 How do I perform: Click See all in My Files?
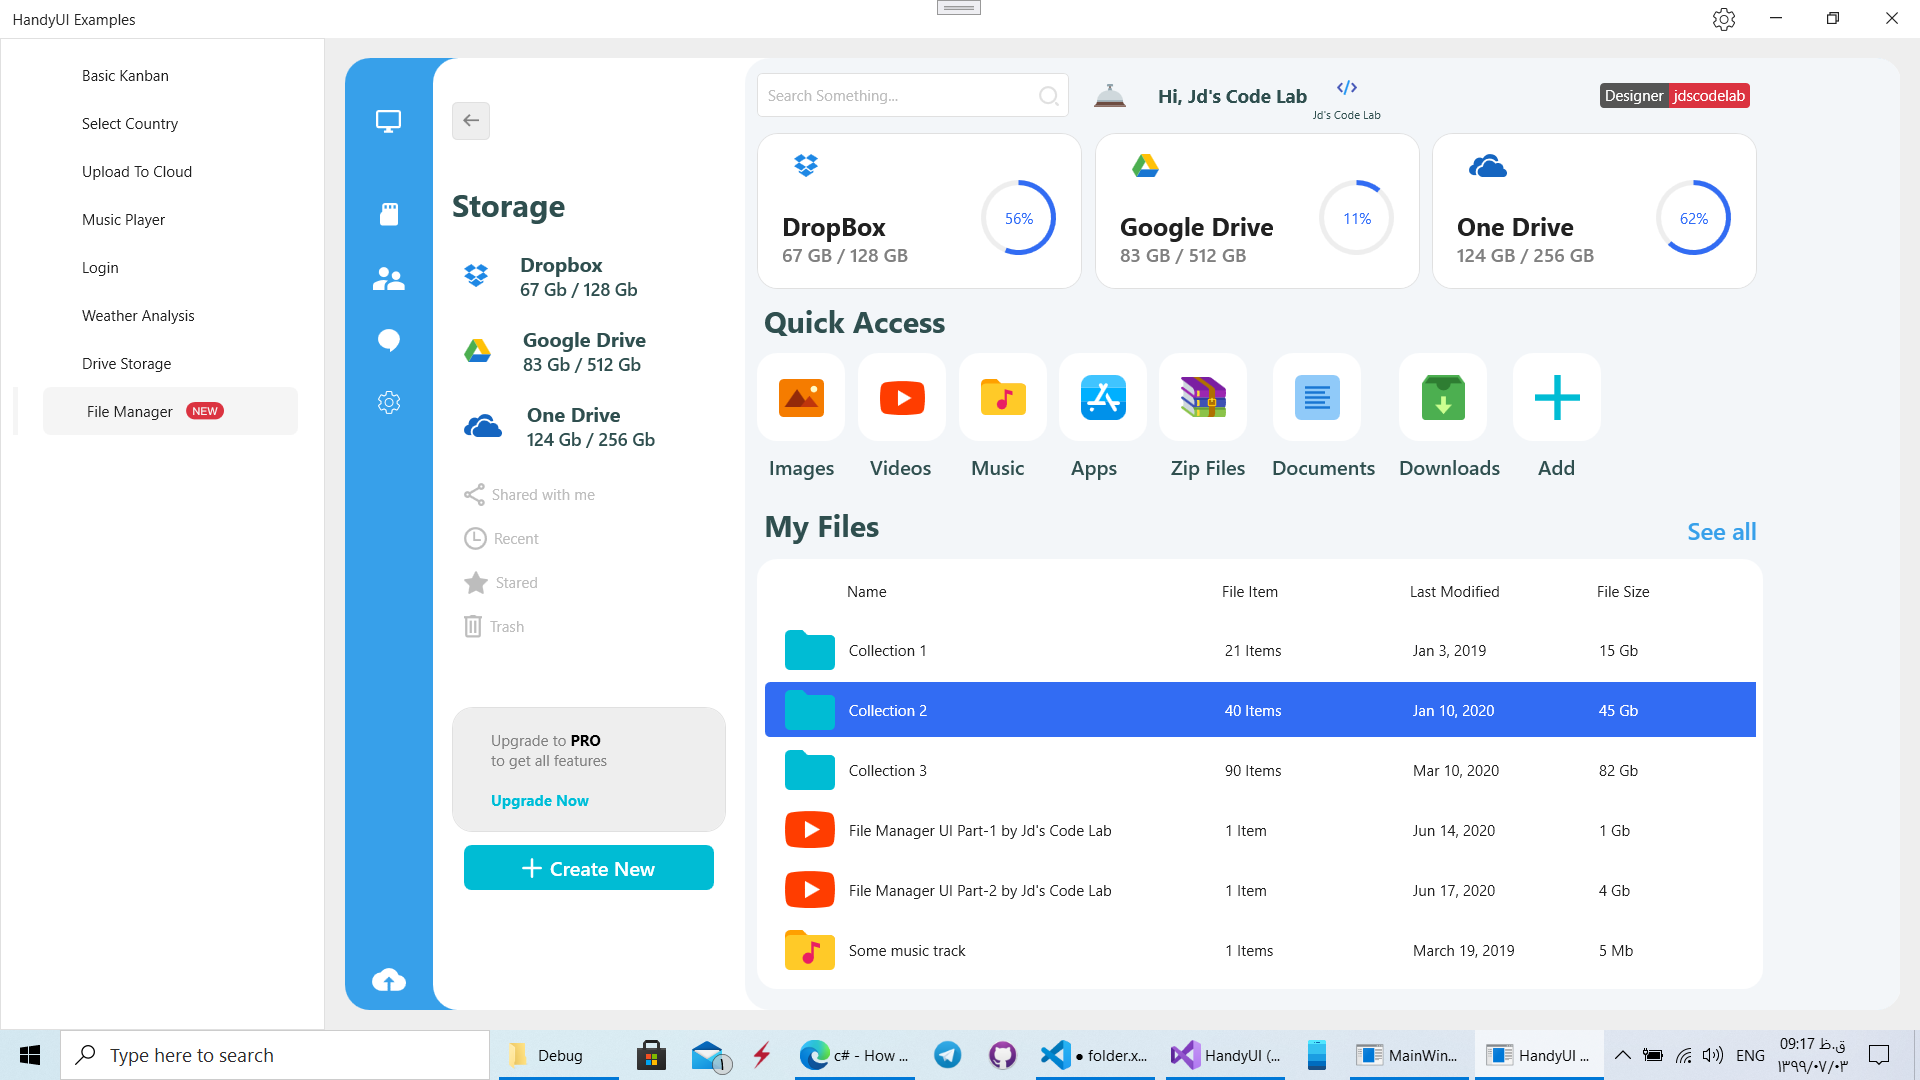point(1722,532)
